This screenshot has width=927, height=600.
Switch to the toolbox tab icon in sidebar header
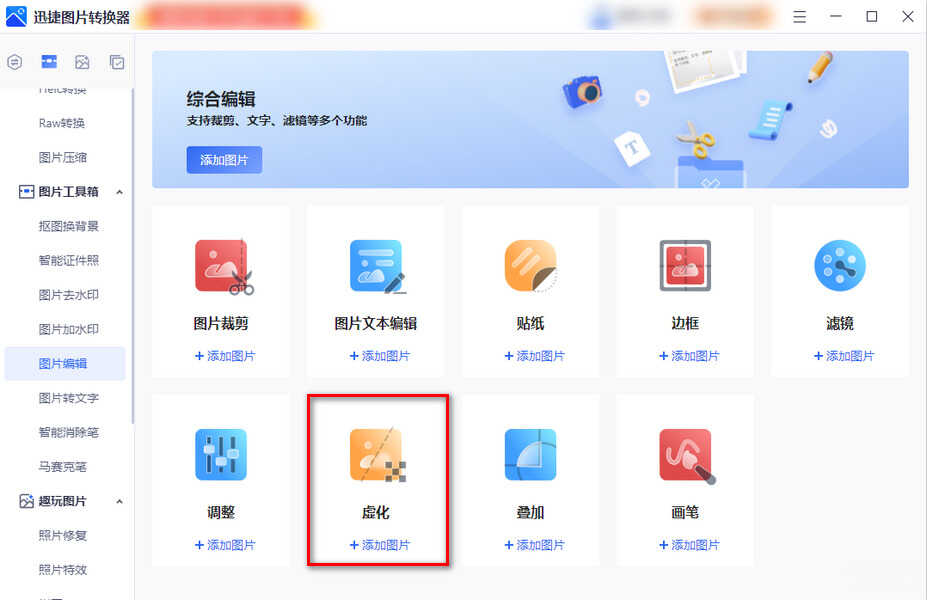pyautogui.click(x=49, y=61)
